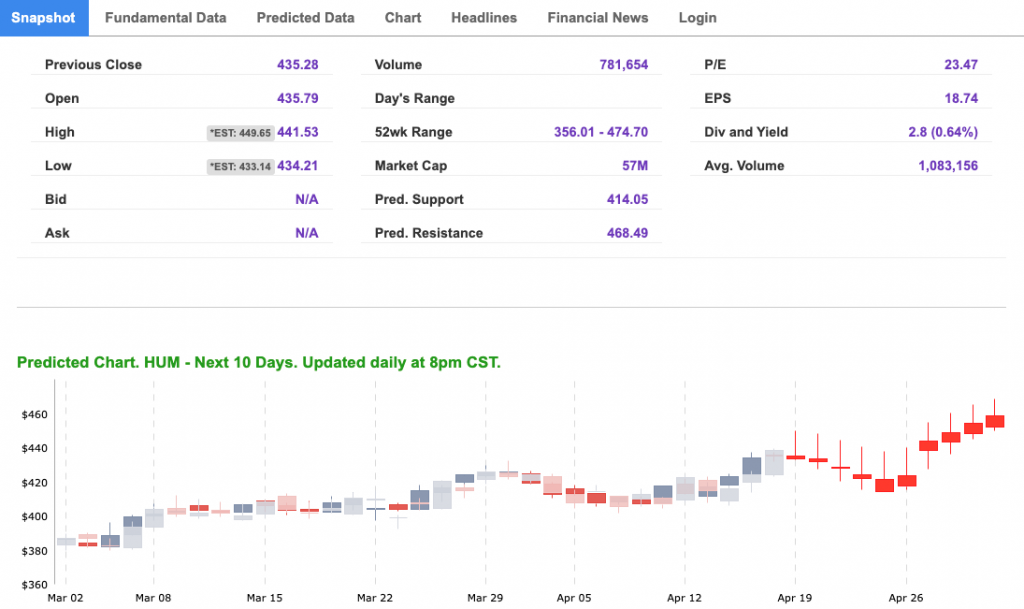The image size is (1024, 609).
Task: Click the Volume value 781,654
Action: coord(622,65)
